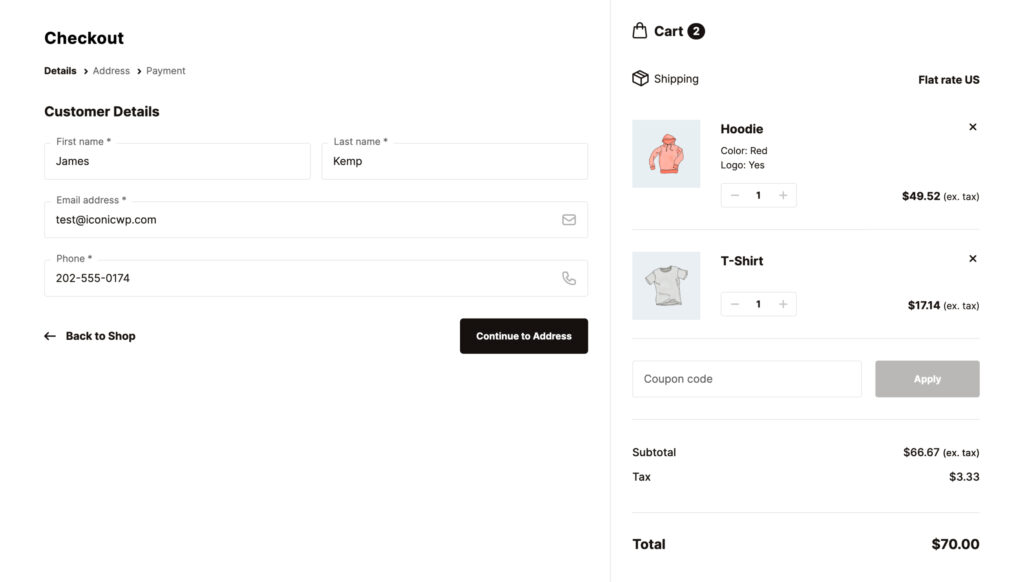Click the Hoodie product thumbnail
The image size is (1024, 582).
coord(666,153)
